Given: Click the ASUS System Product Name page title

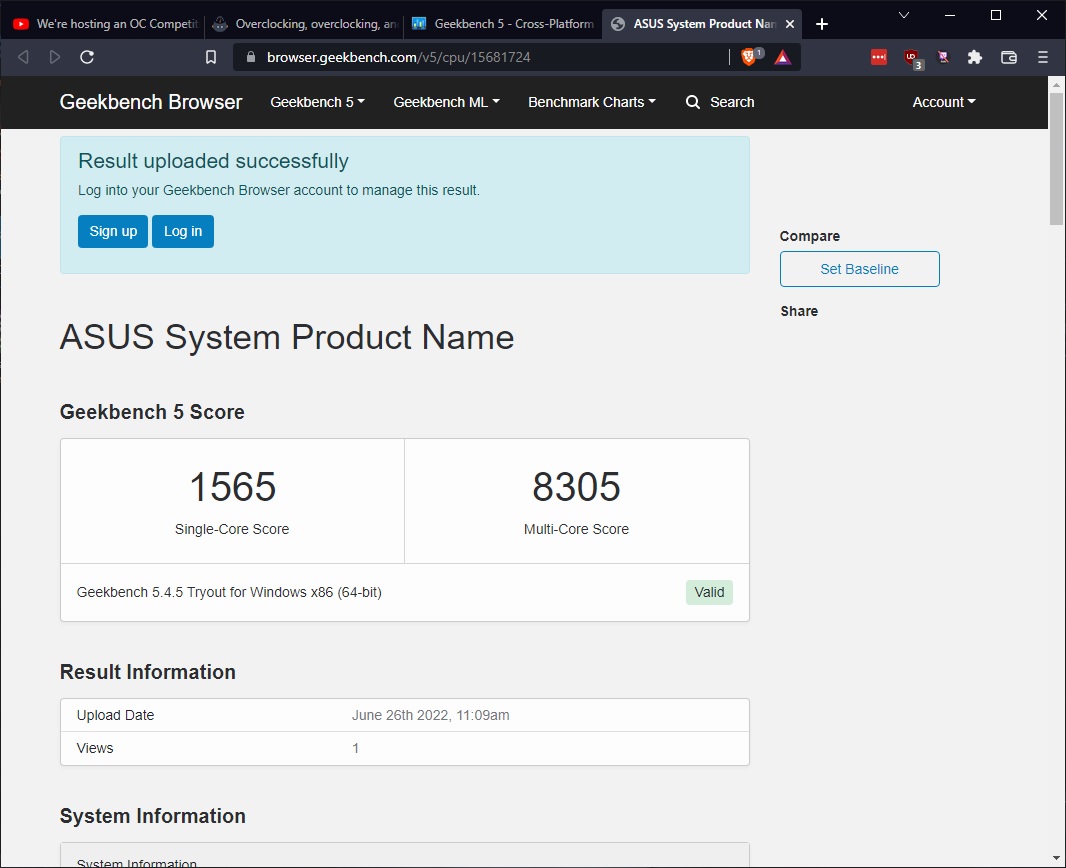Looking at the screenshot, I should click(287, 337).
